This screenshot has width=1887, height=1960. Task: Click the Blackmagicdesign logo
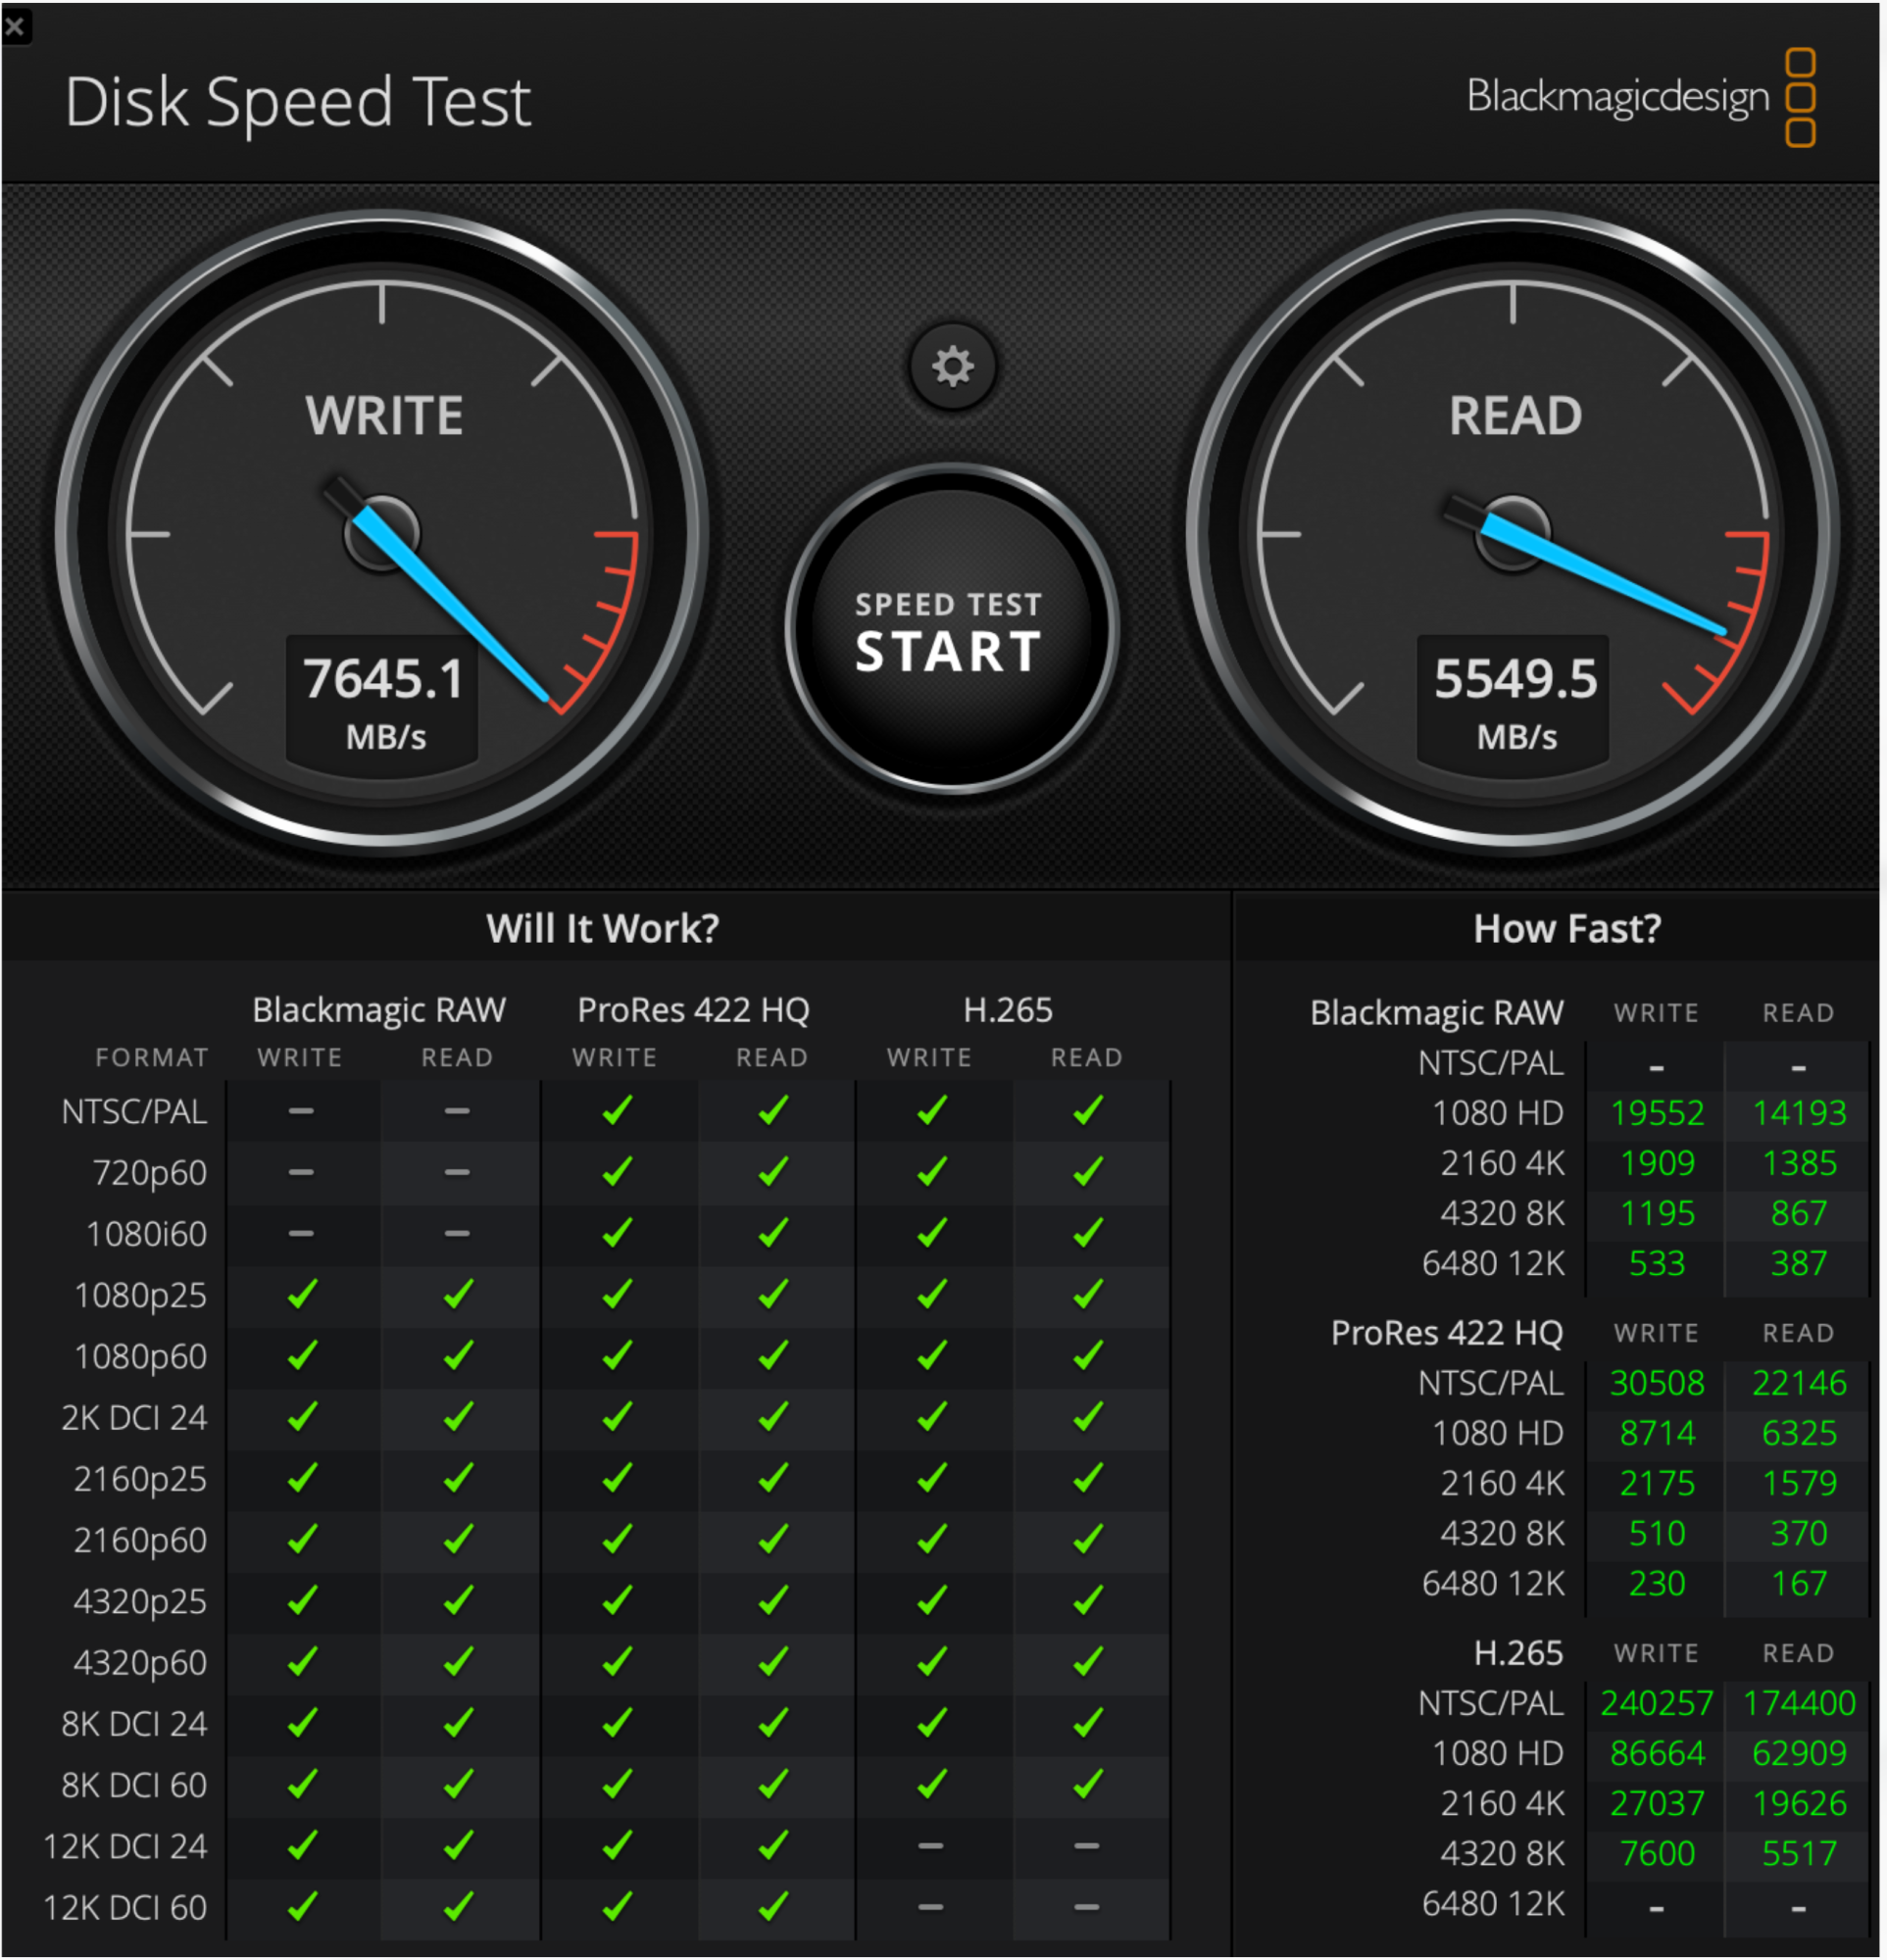(1640, 97)
